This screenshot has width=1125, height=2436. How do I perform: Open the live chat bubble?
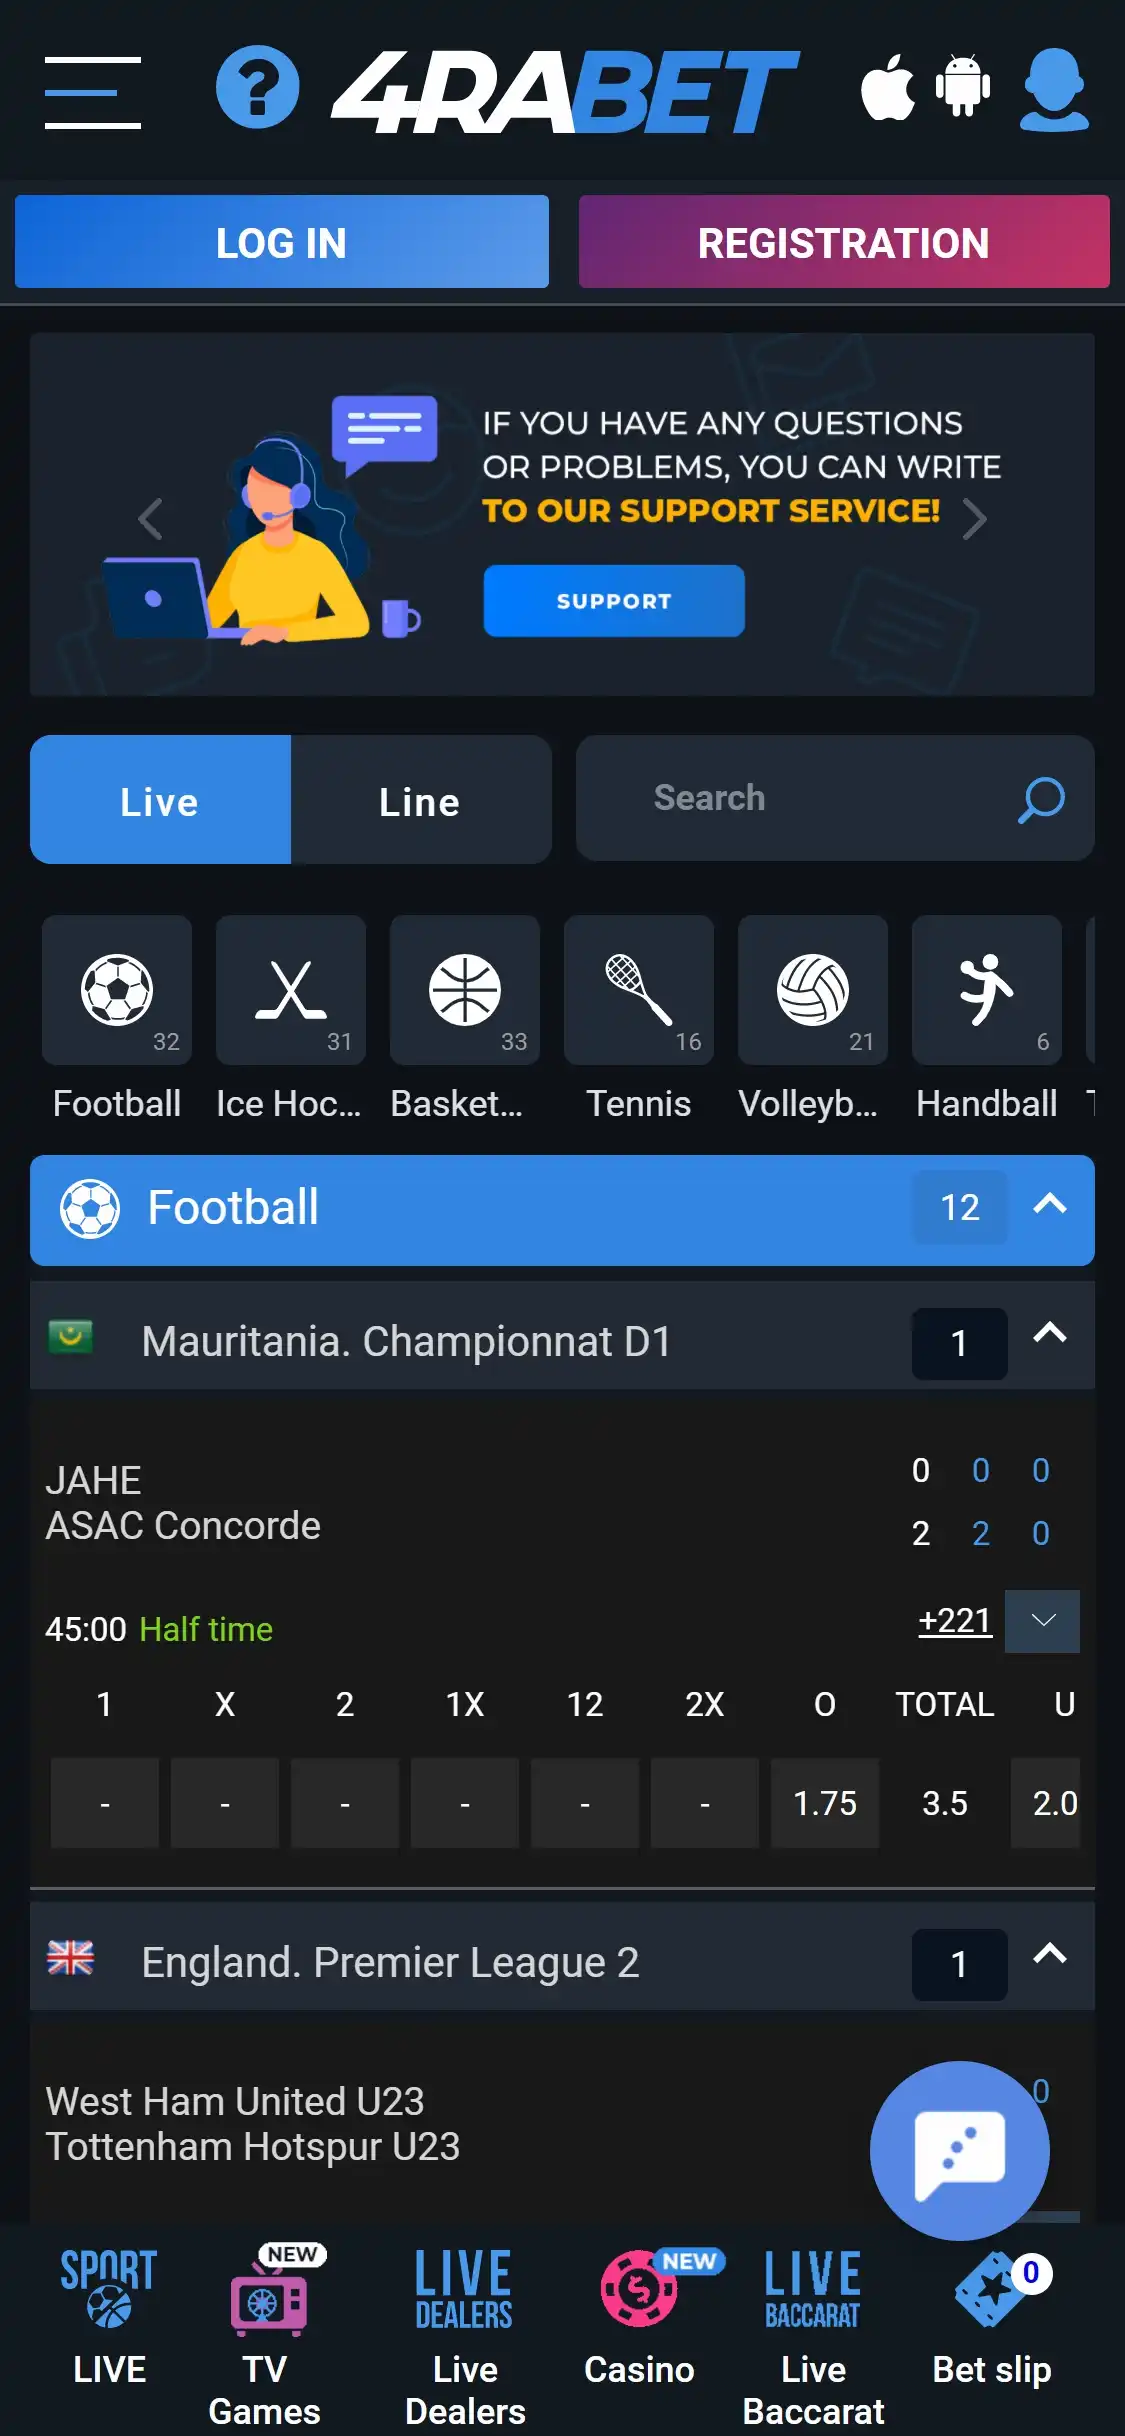959,2150
